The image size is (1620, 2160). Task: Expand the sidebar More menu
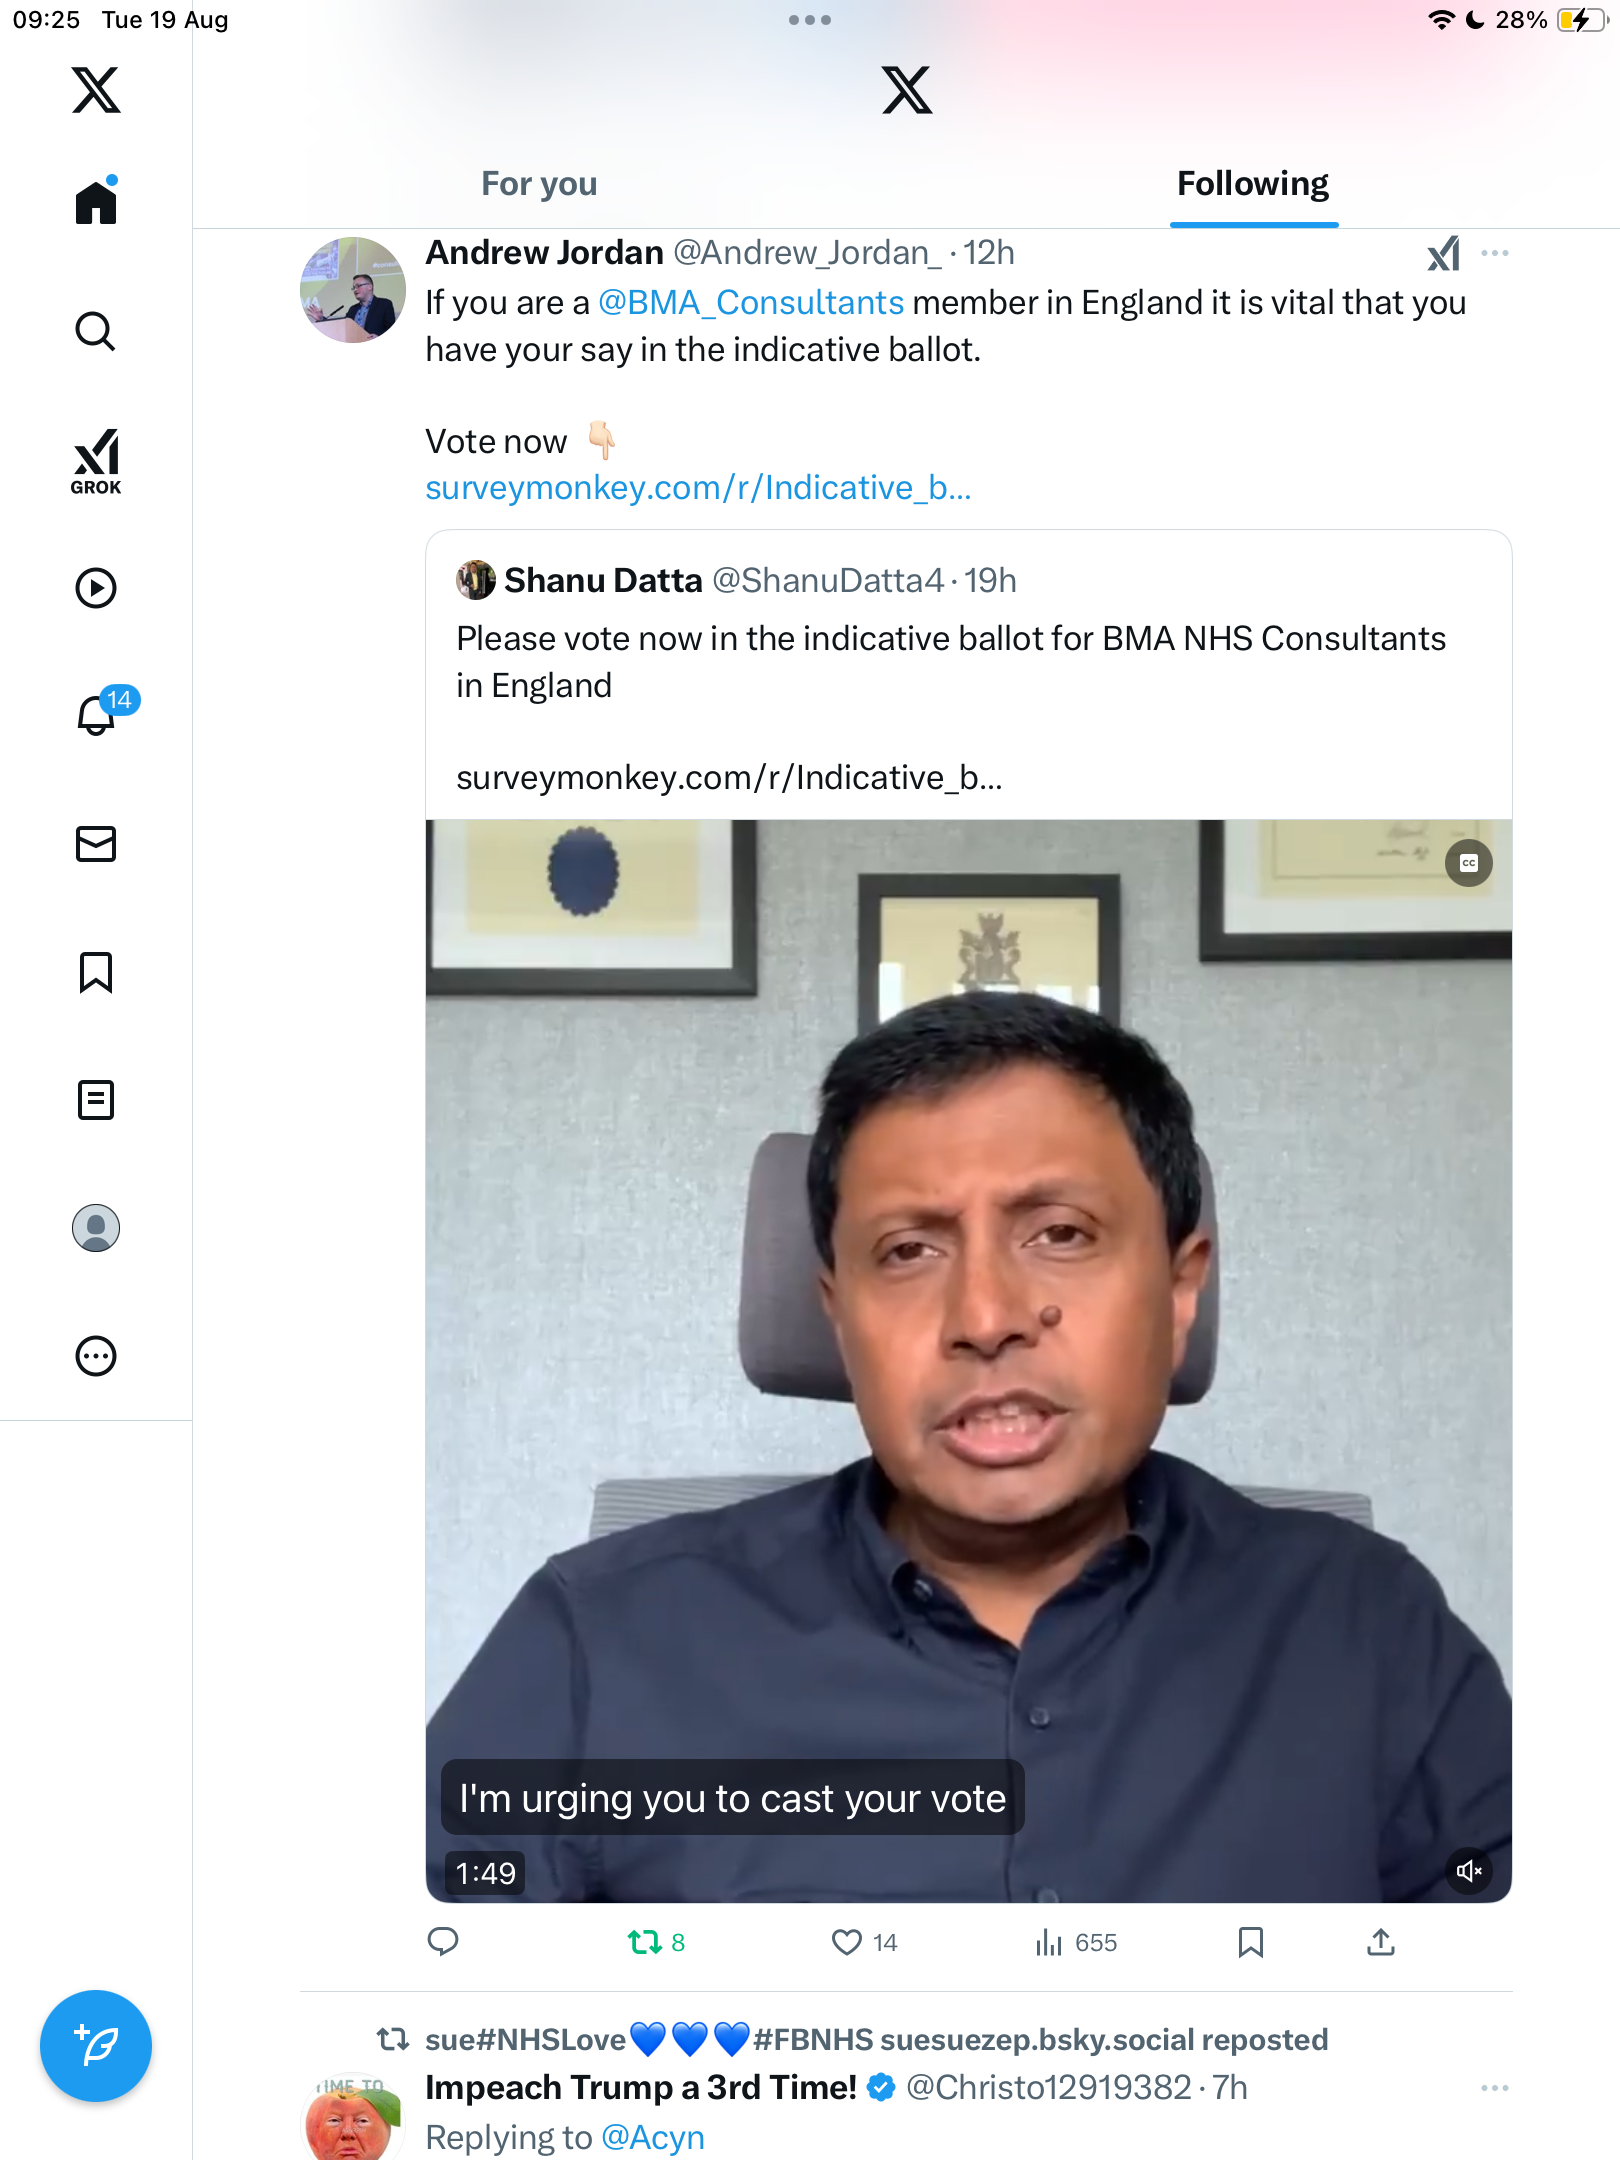[x=96, y=1356]
